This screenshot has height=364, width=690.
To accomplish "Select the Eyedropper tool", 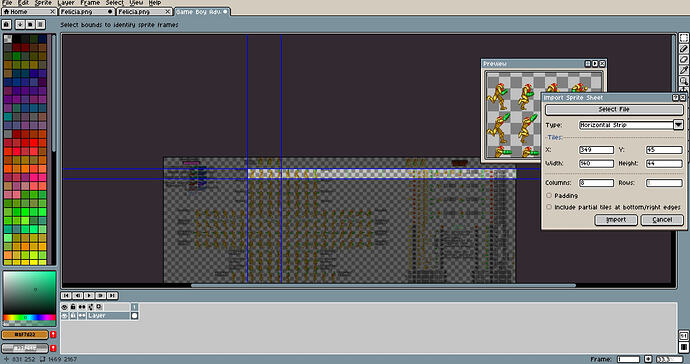I will click(683, 70).
